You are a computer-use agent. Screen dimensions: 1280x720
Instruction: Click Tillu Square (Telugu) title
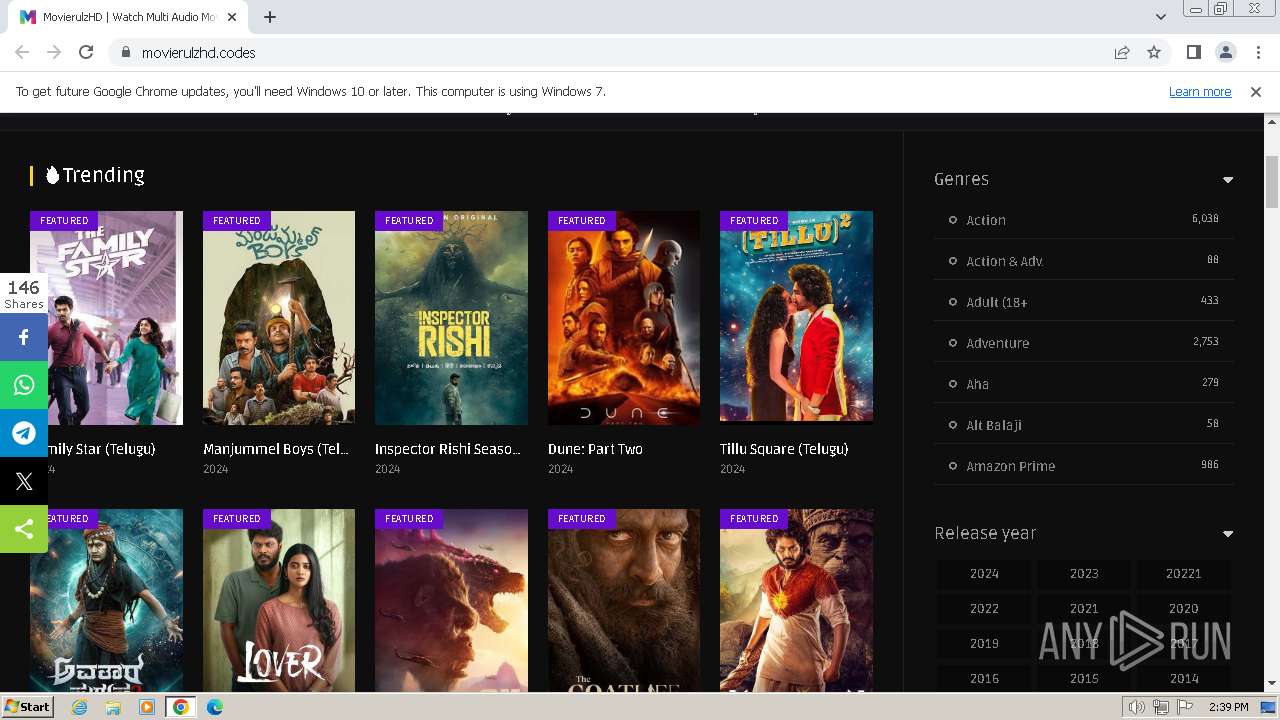click(x=784, y=449)
